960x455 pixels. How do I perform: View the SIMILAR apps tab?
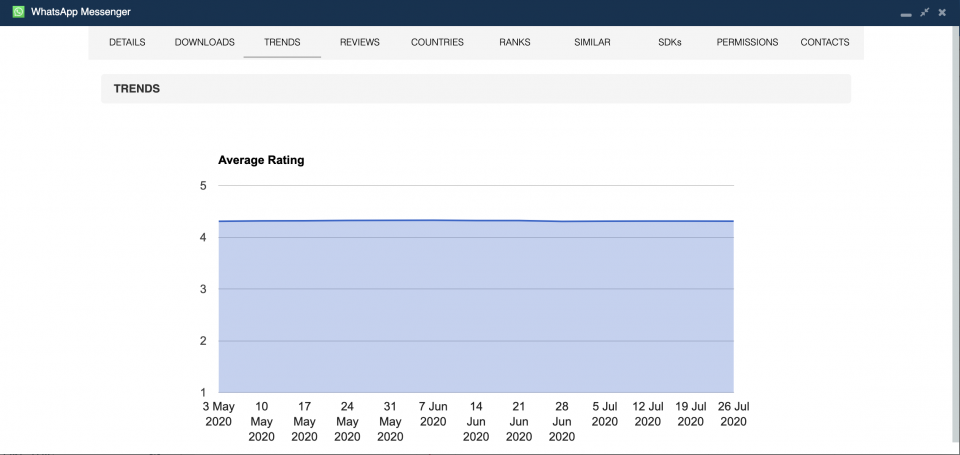(x=592, y=42)
